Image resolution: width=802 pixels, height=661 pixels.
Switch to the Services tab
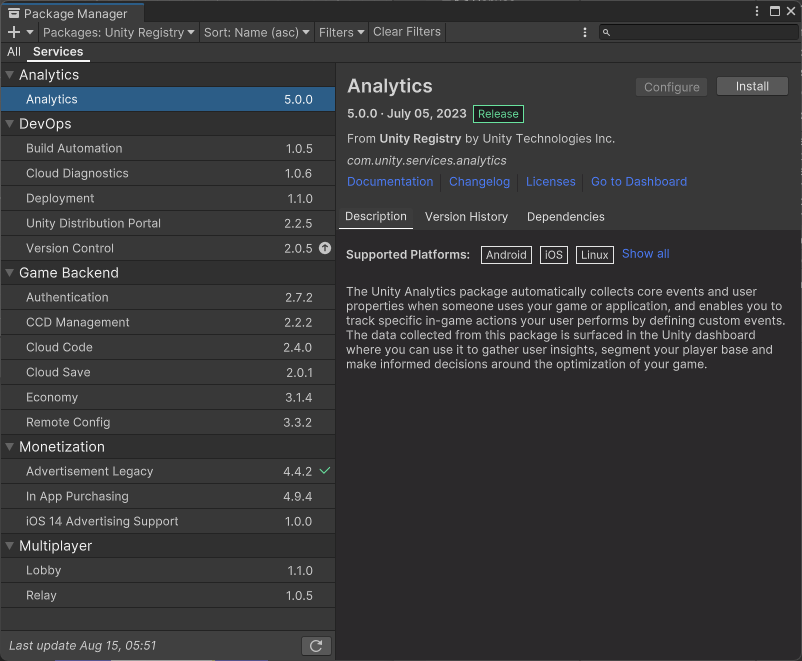tap(58, 52)
